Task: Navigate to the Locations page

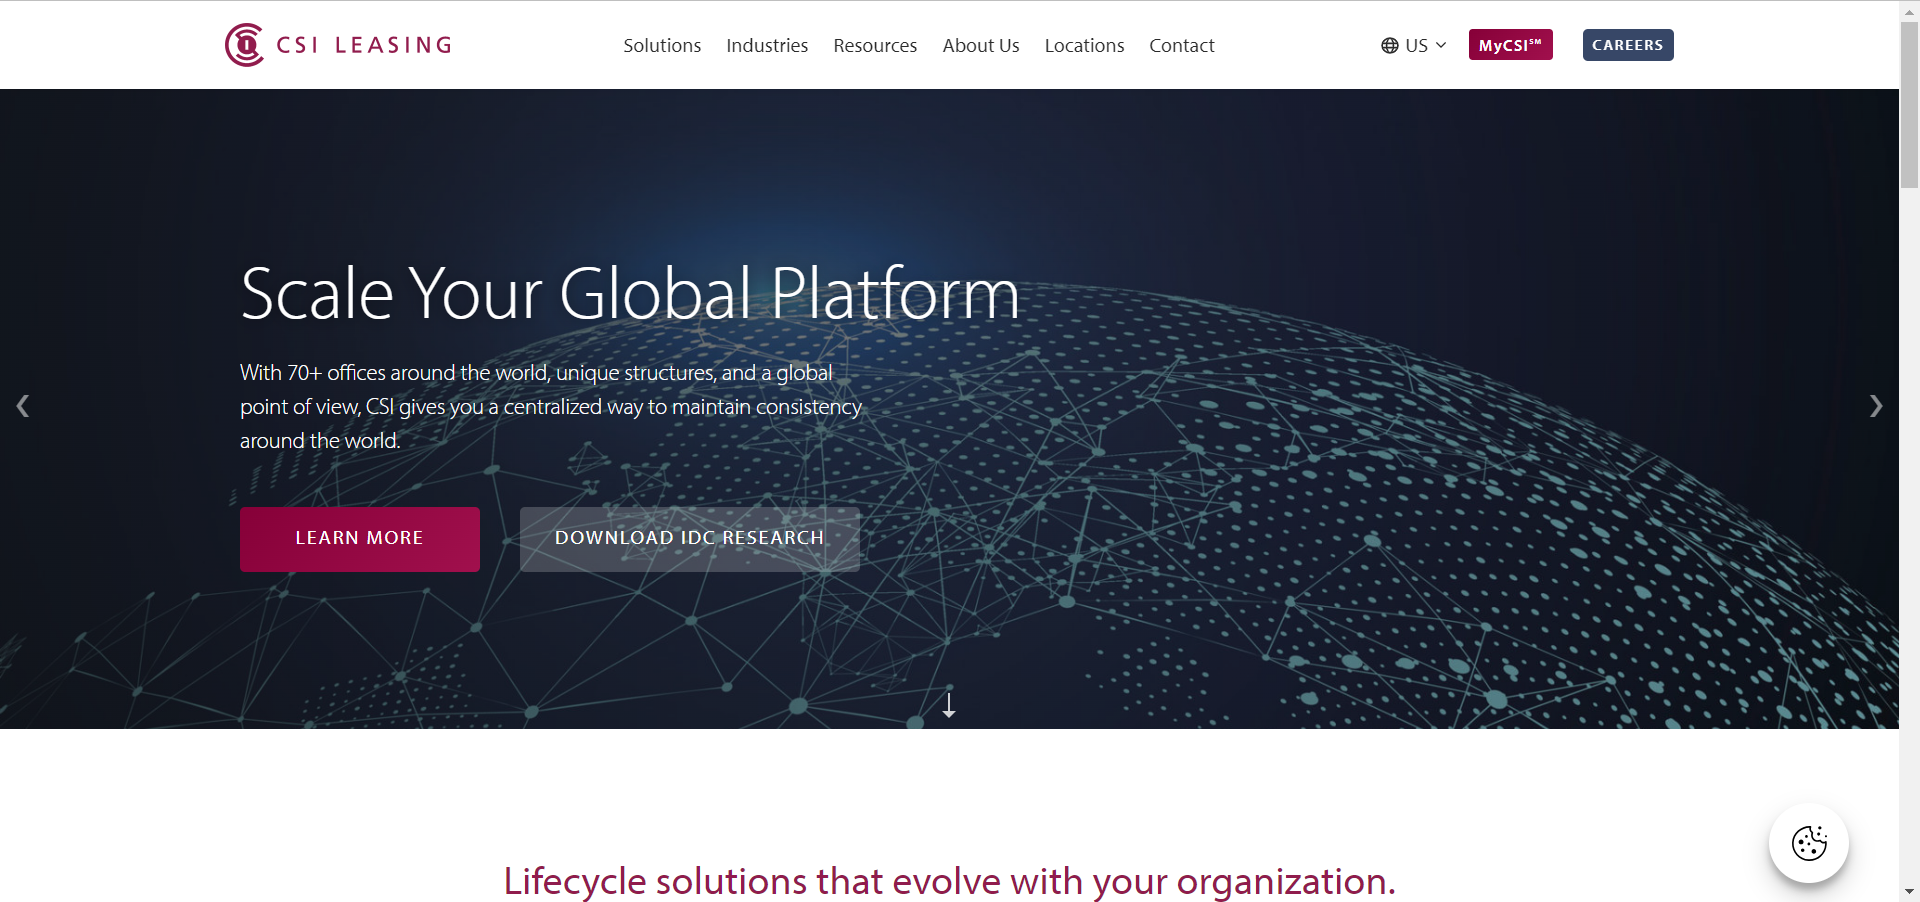Action: [1084, 46]
